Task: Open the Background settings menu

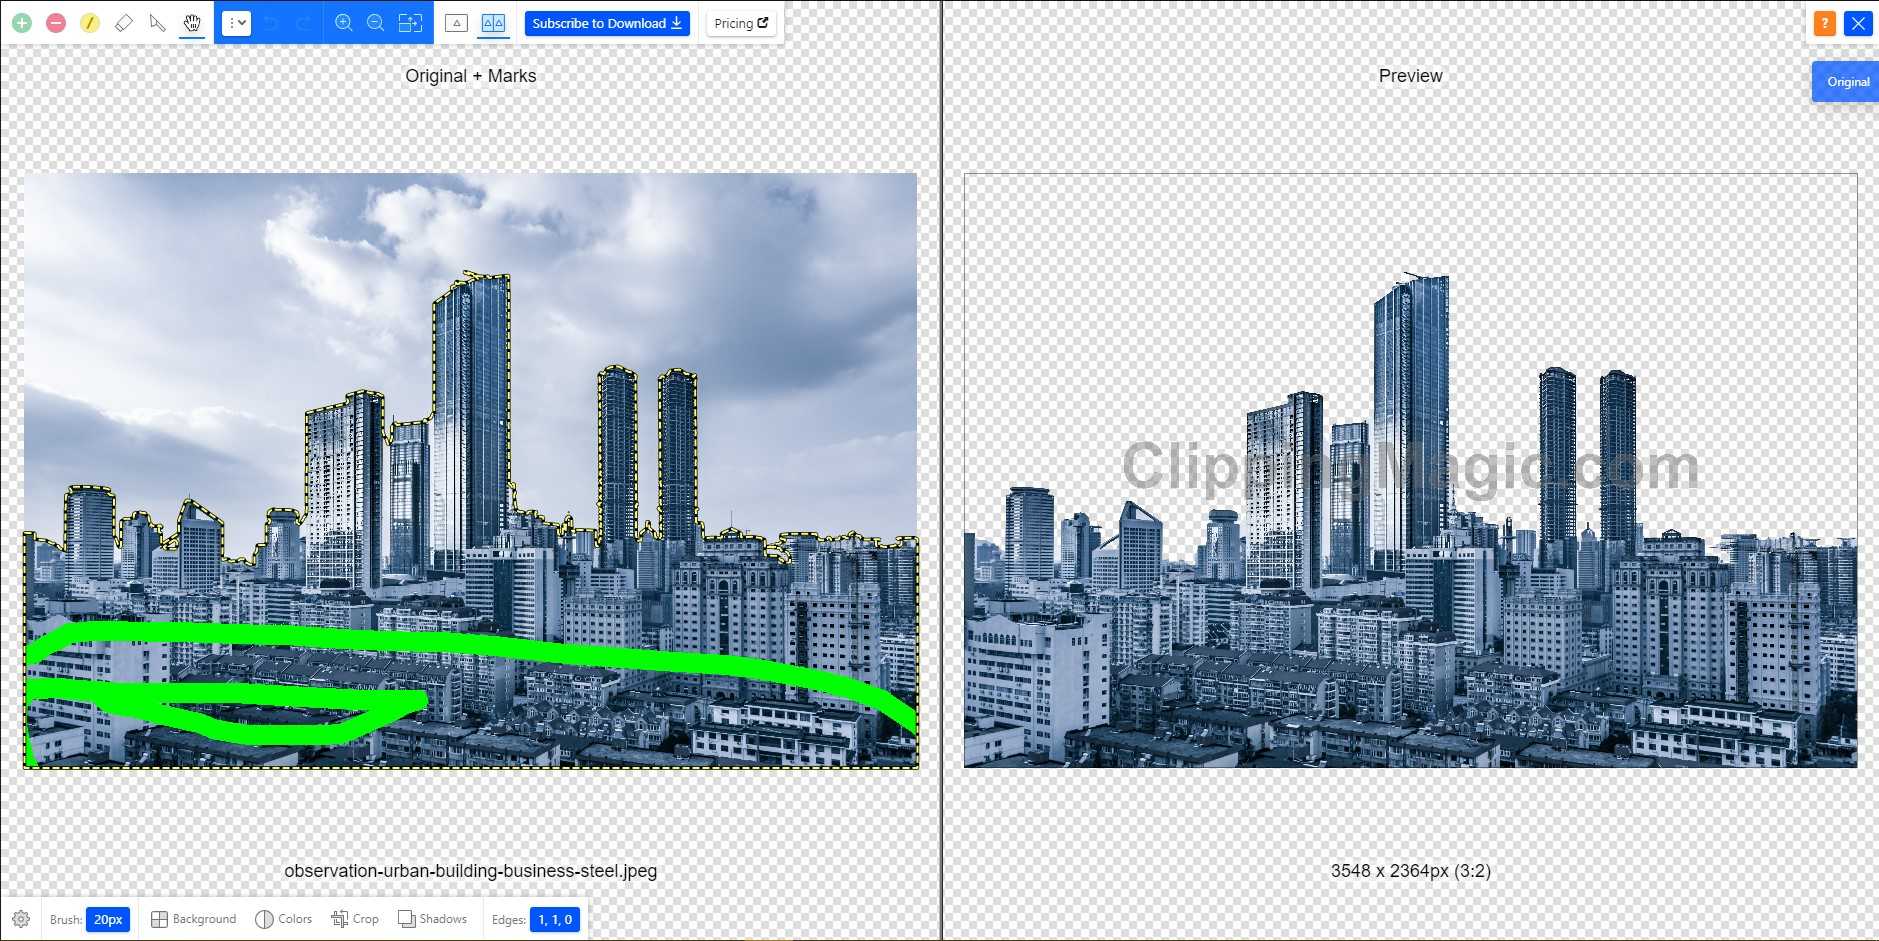Action: [194, 919]
